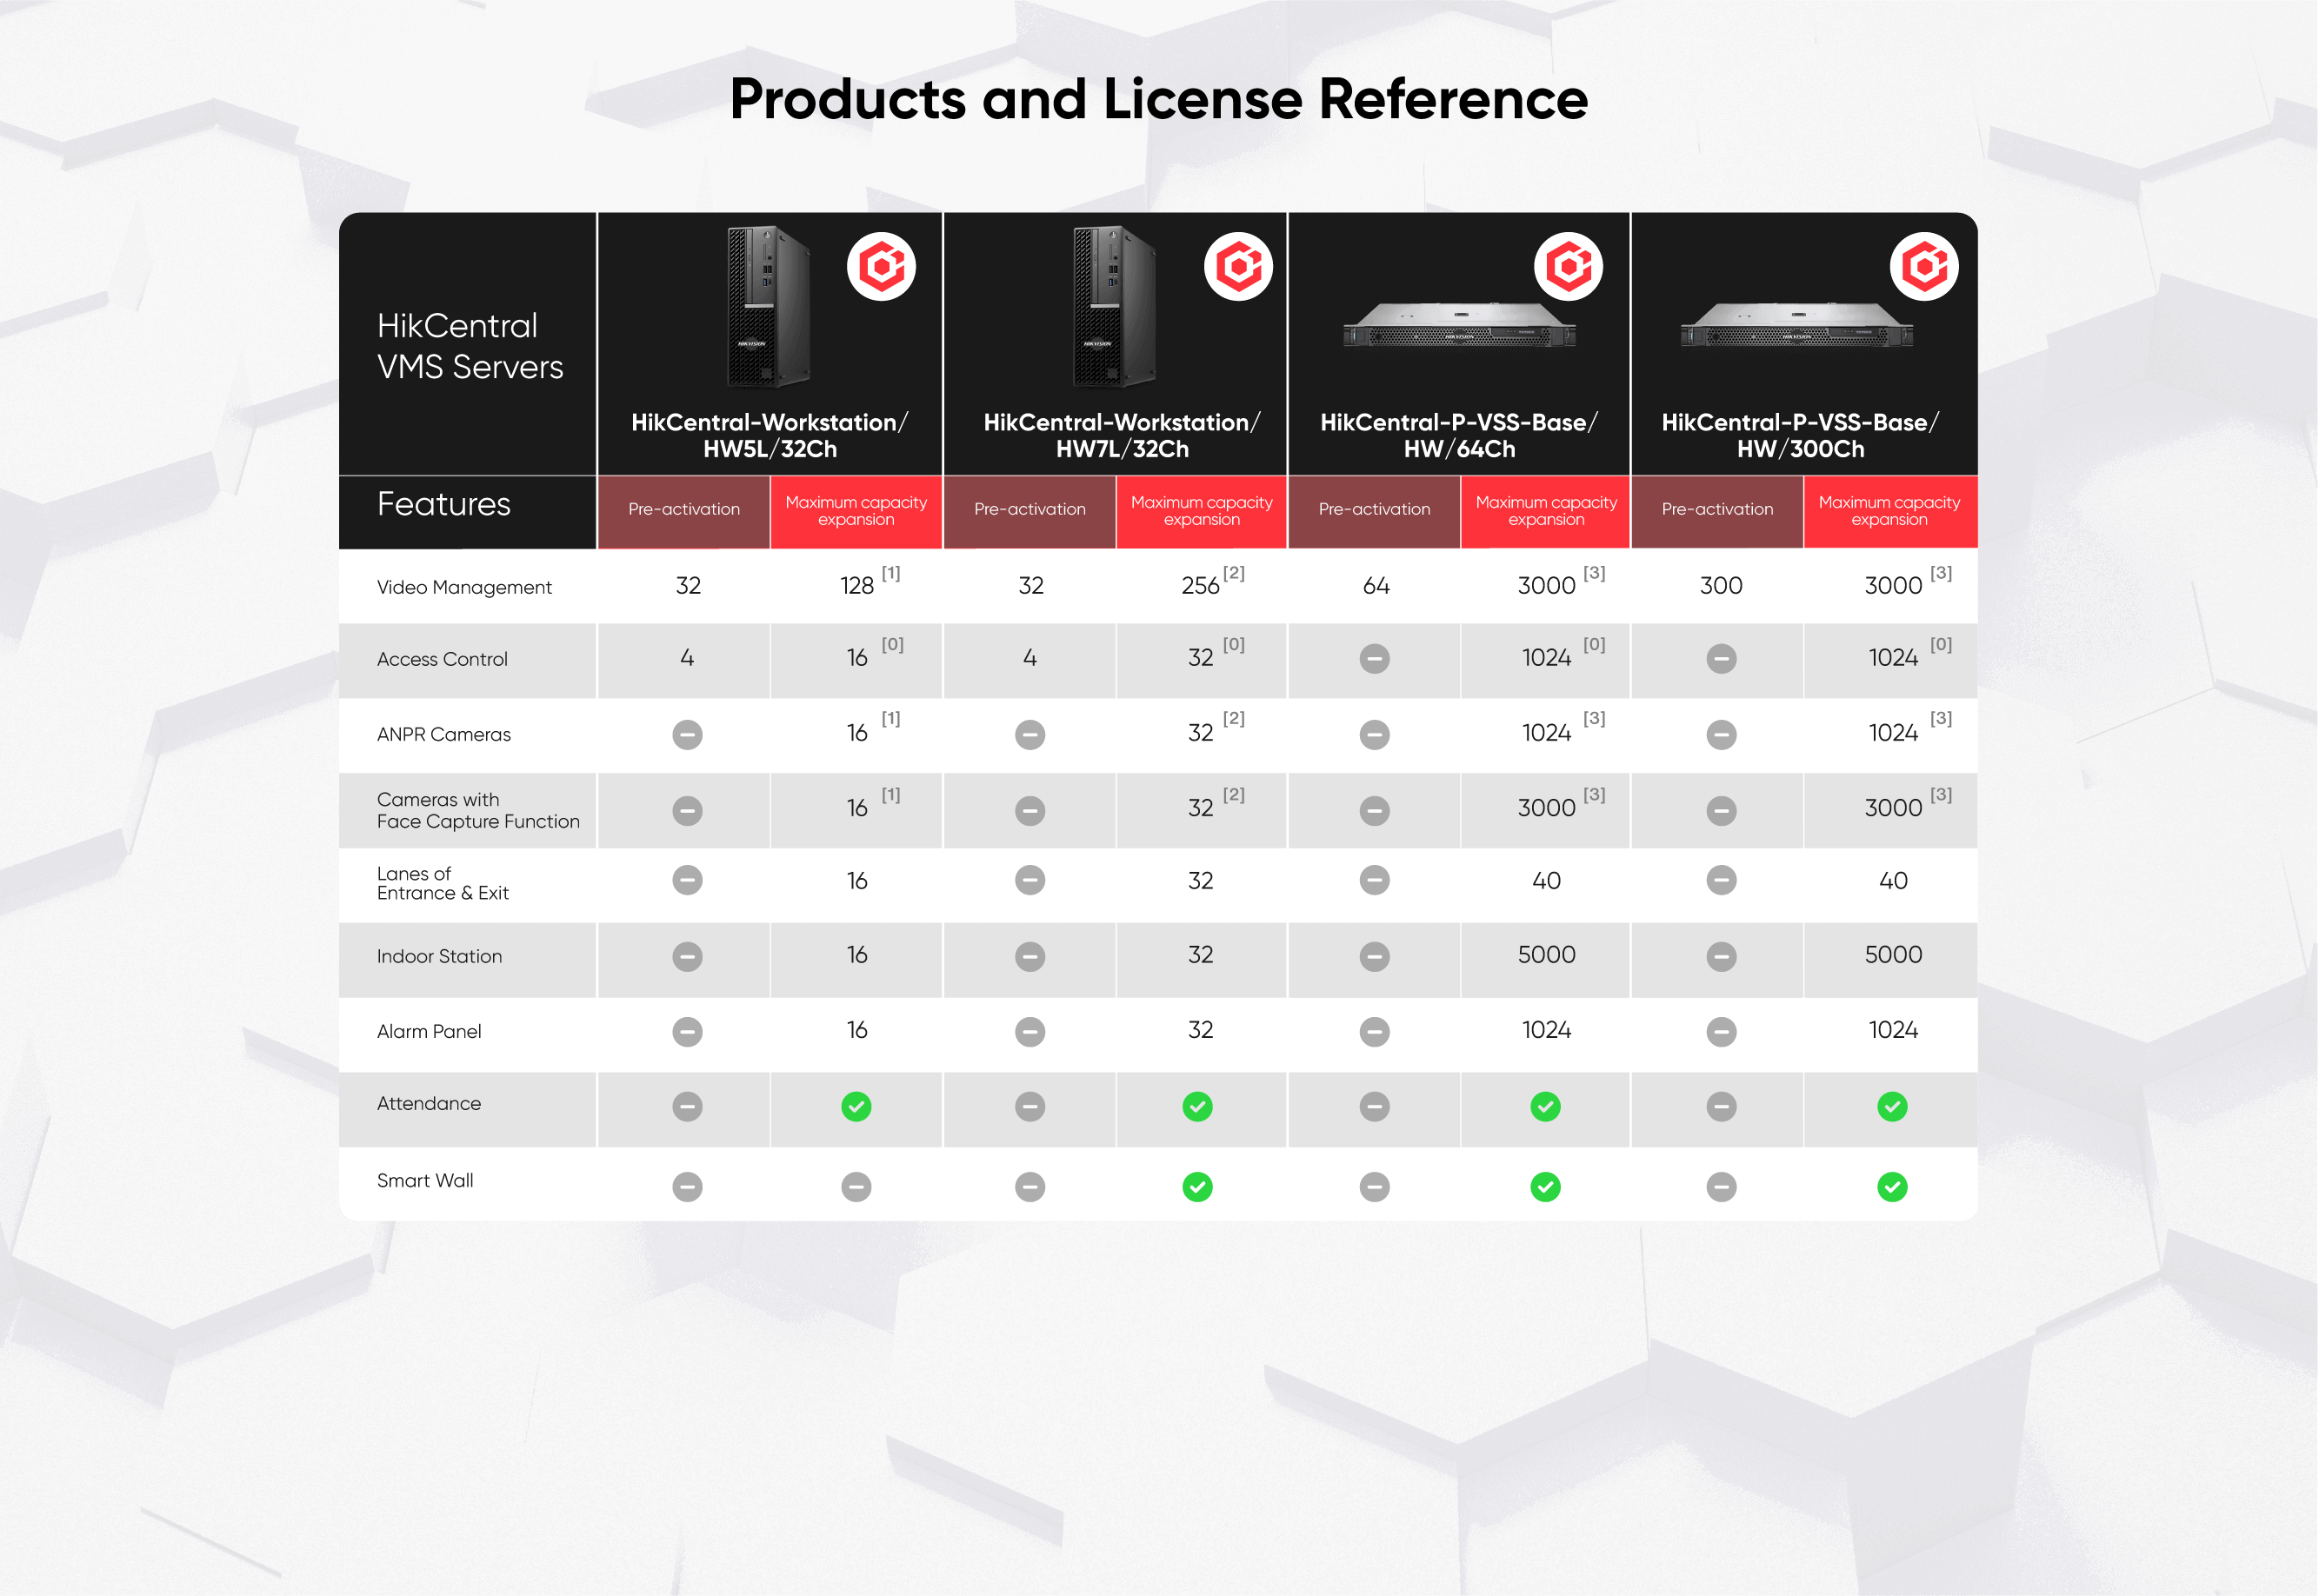The height and width of the screenshot is (1596, 2319).
Task: Click green Smart Wall checkmark for HW7L
Action: tap(1197, 1187)
